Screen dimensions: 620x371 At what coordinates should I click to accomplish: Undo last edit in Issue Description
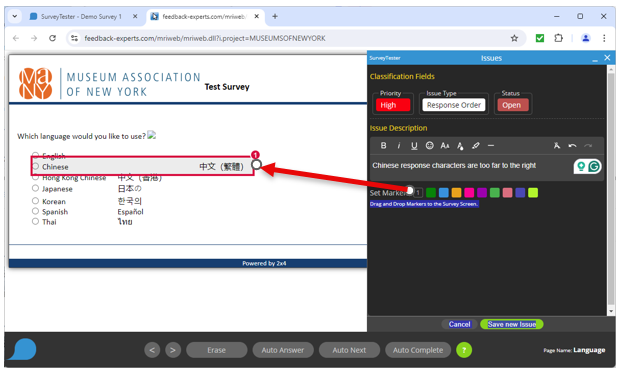572,146
